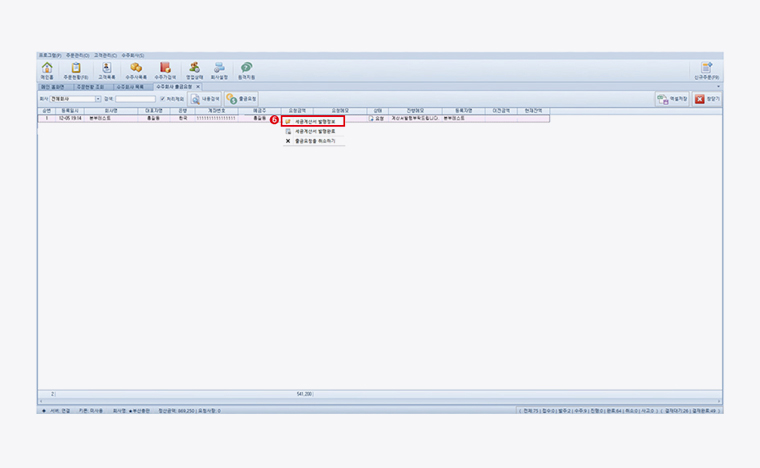Open 회사설정 company settings icon

219,69
